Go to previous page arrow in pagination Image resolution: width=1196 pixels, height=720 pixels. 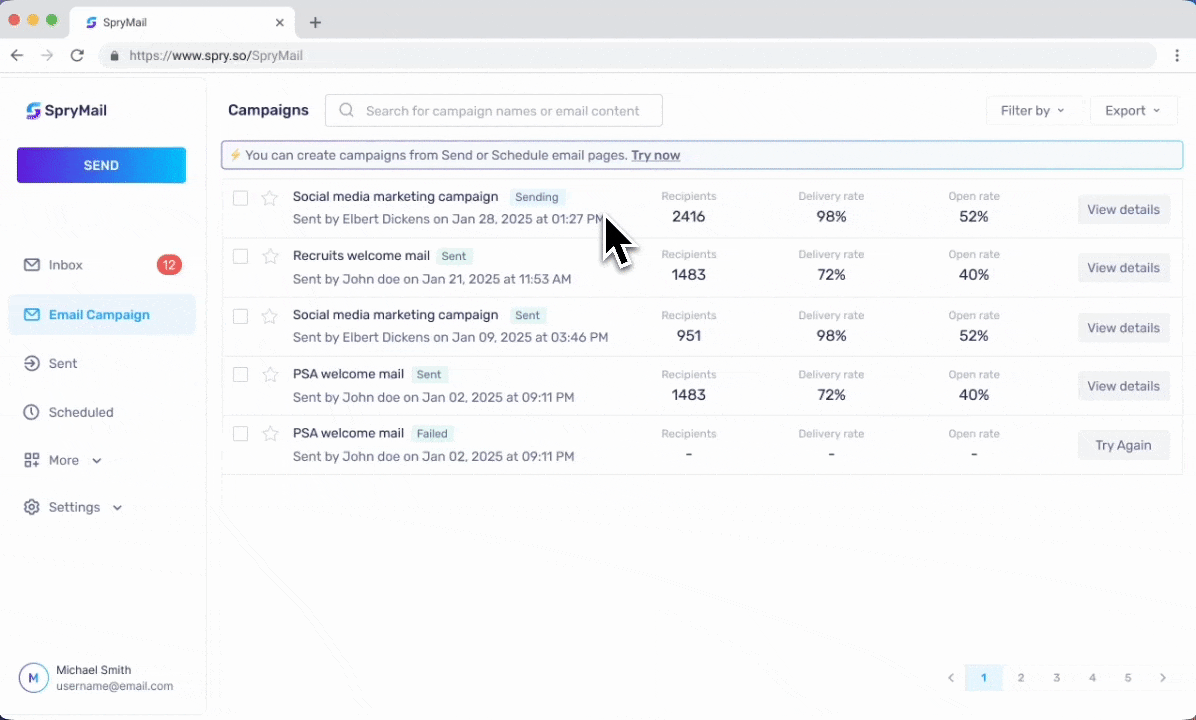[x=951, y=677]
